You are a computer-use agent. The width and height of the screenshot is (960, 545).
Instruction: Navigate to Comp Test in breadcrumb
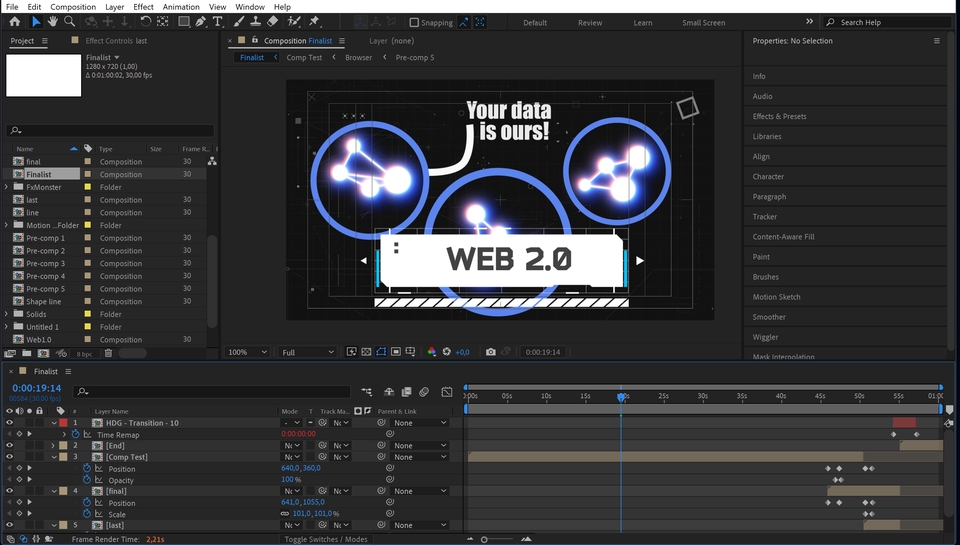[304, 58]
